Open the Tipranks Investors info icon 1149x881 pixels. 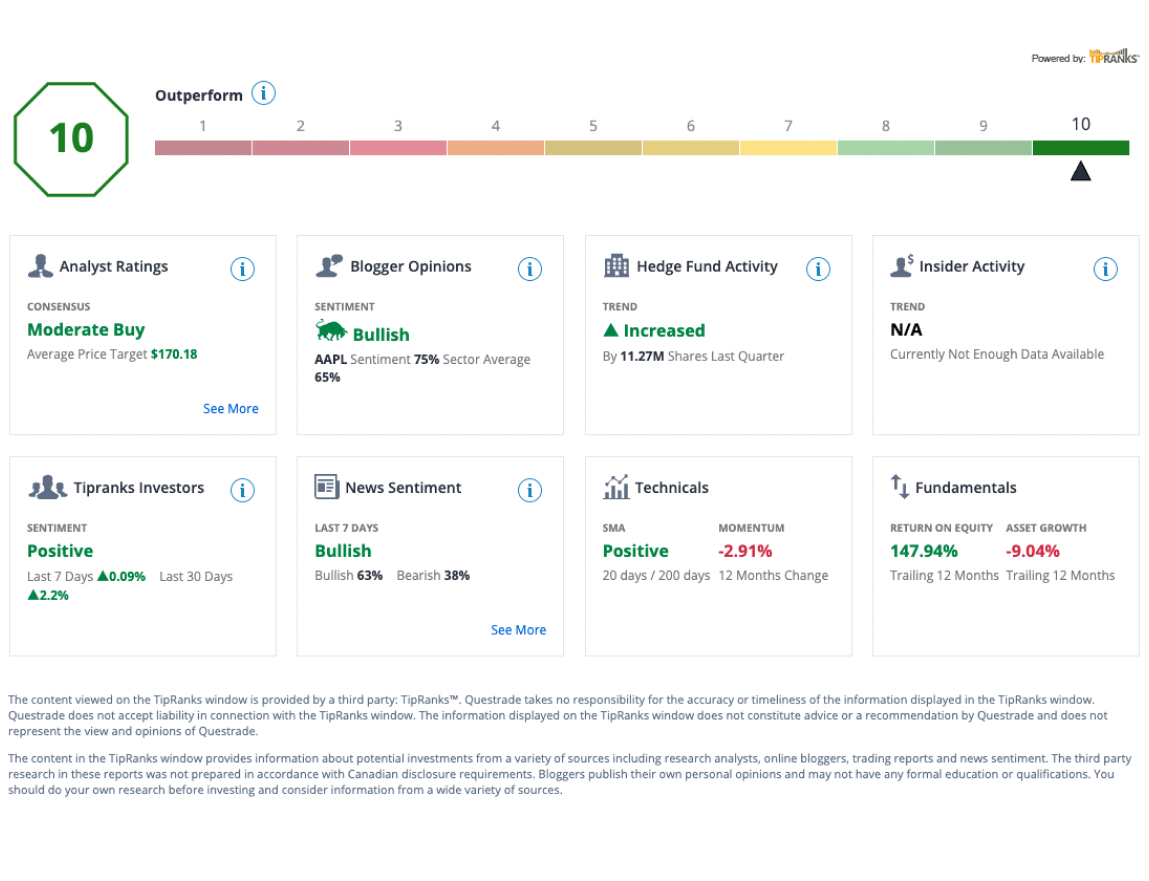point(243,490)
